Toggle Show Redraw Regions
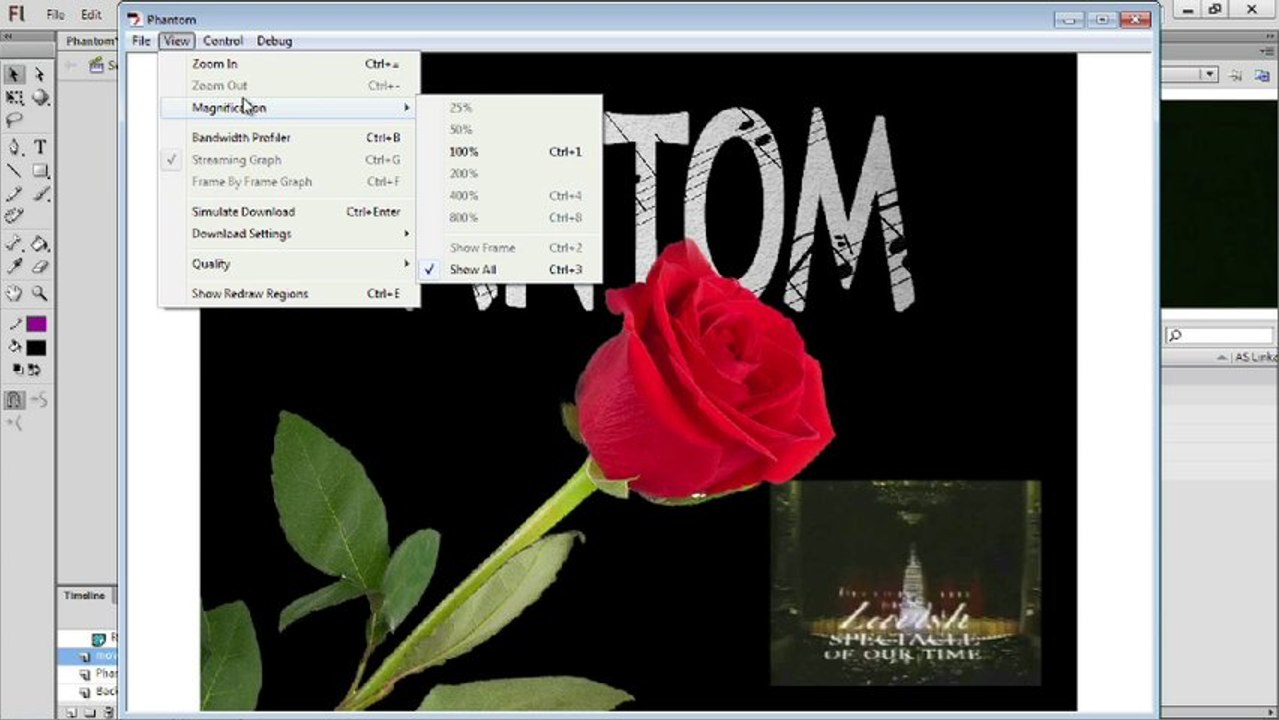 coord(289,294)
